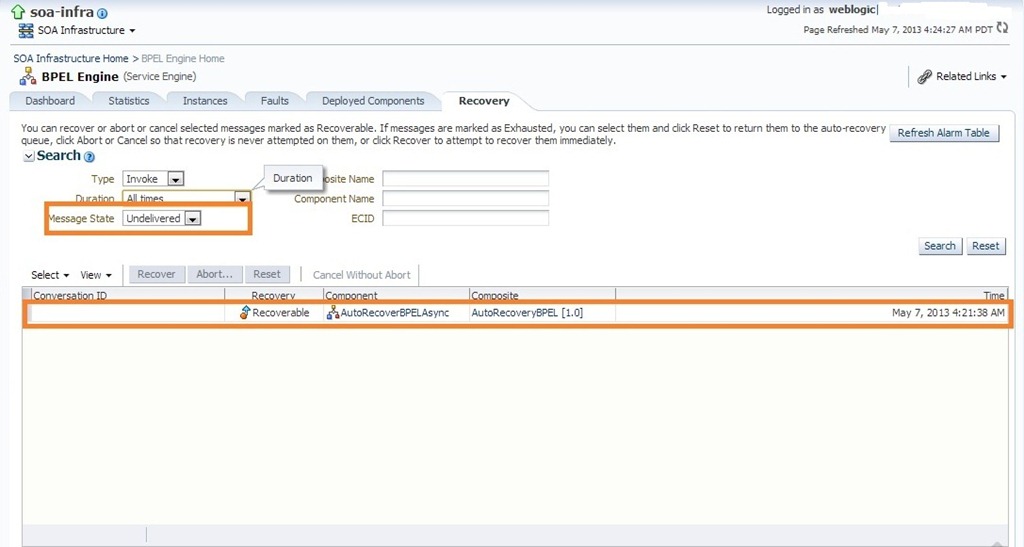Click the Related Links pencil icon

coord(925,77)
